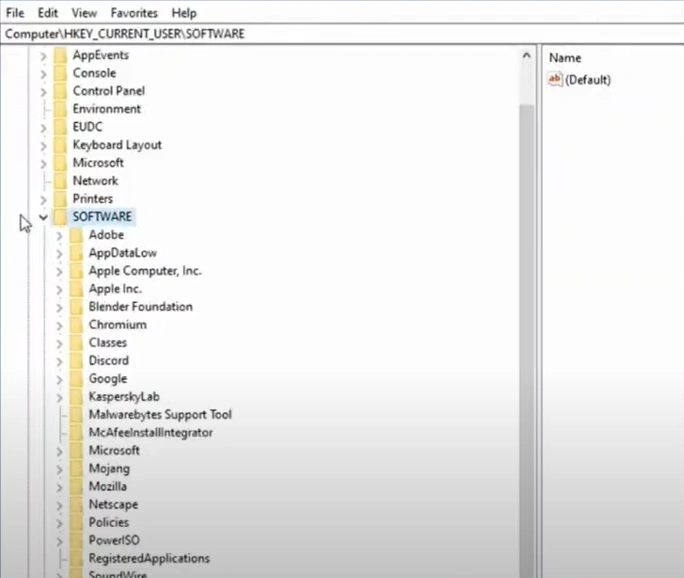Click the Netscape folder icon
The height and width of the screenshot is (578, 684).
pos(76,505)
